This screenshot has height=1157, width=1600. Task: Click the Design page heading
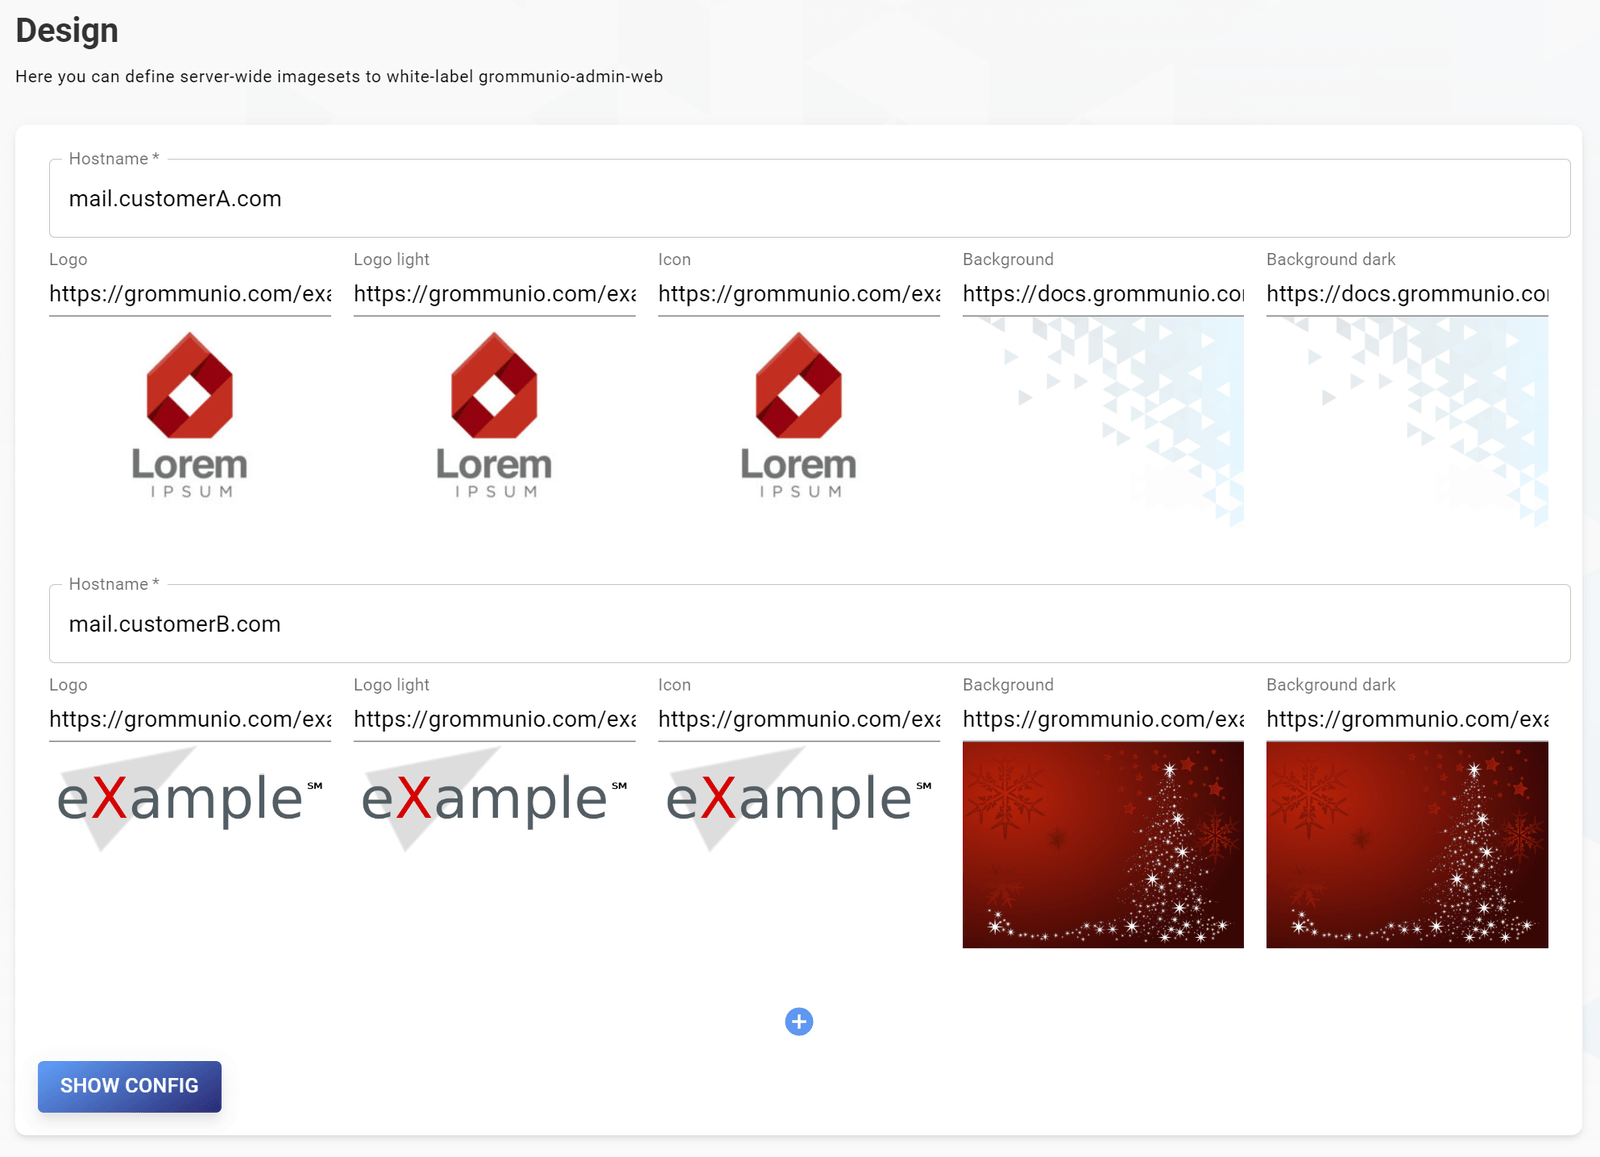click(67, 31)
